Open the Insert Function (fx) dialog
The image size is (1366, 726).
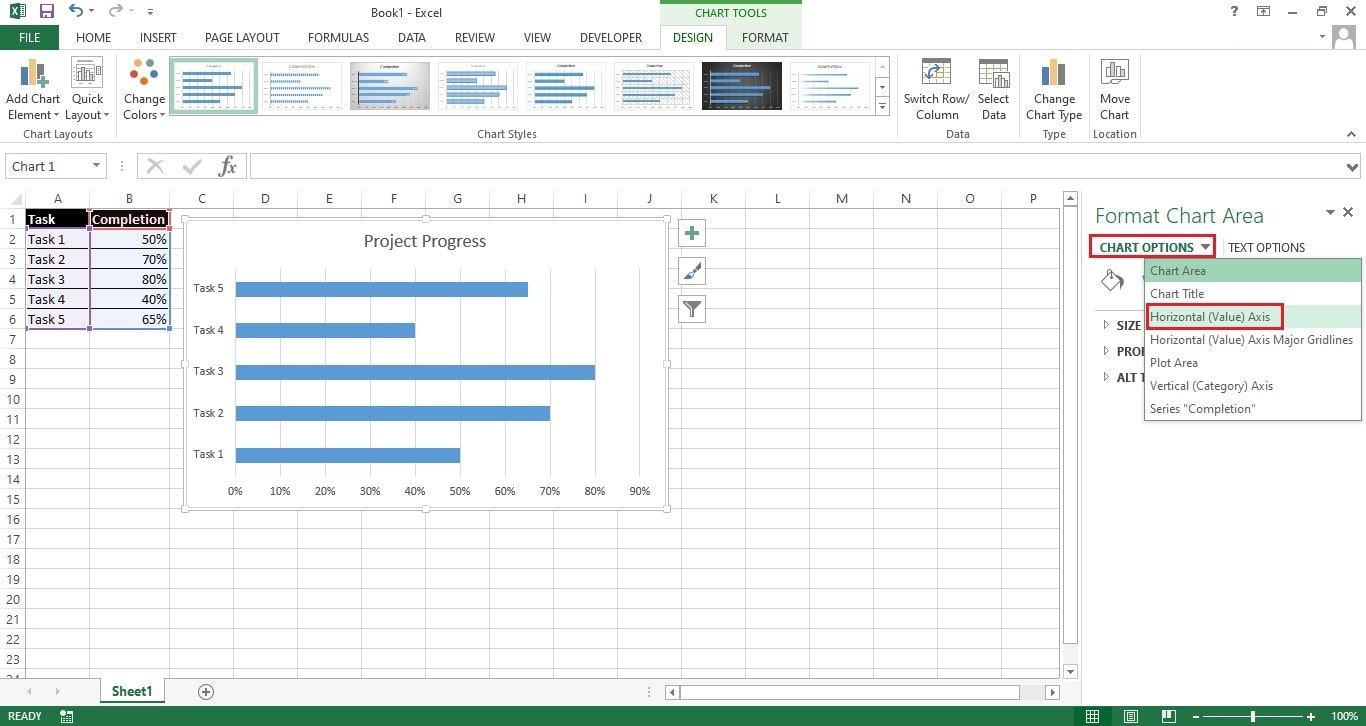click(228, 166)
